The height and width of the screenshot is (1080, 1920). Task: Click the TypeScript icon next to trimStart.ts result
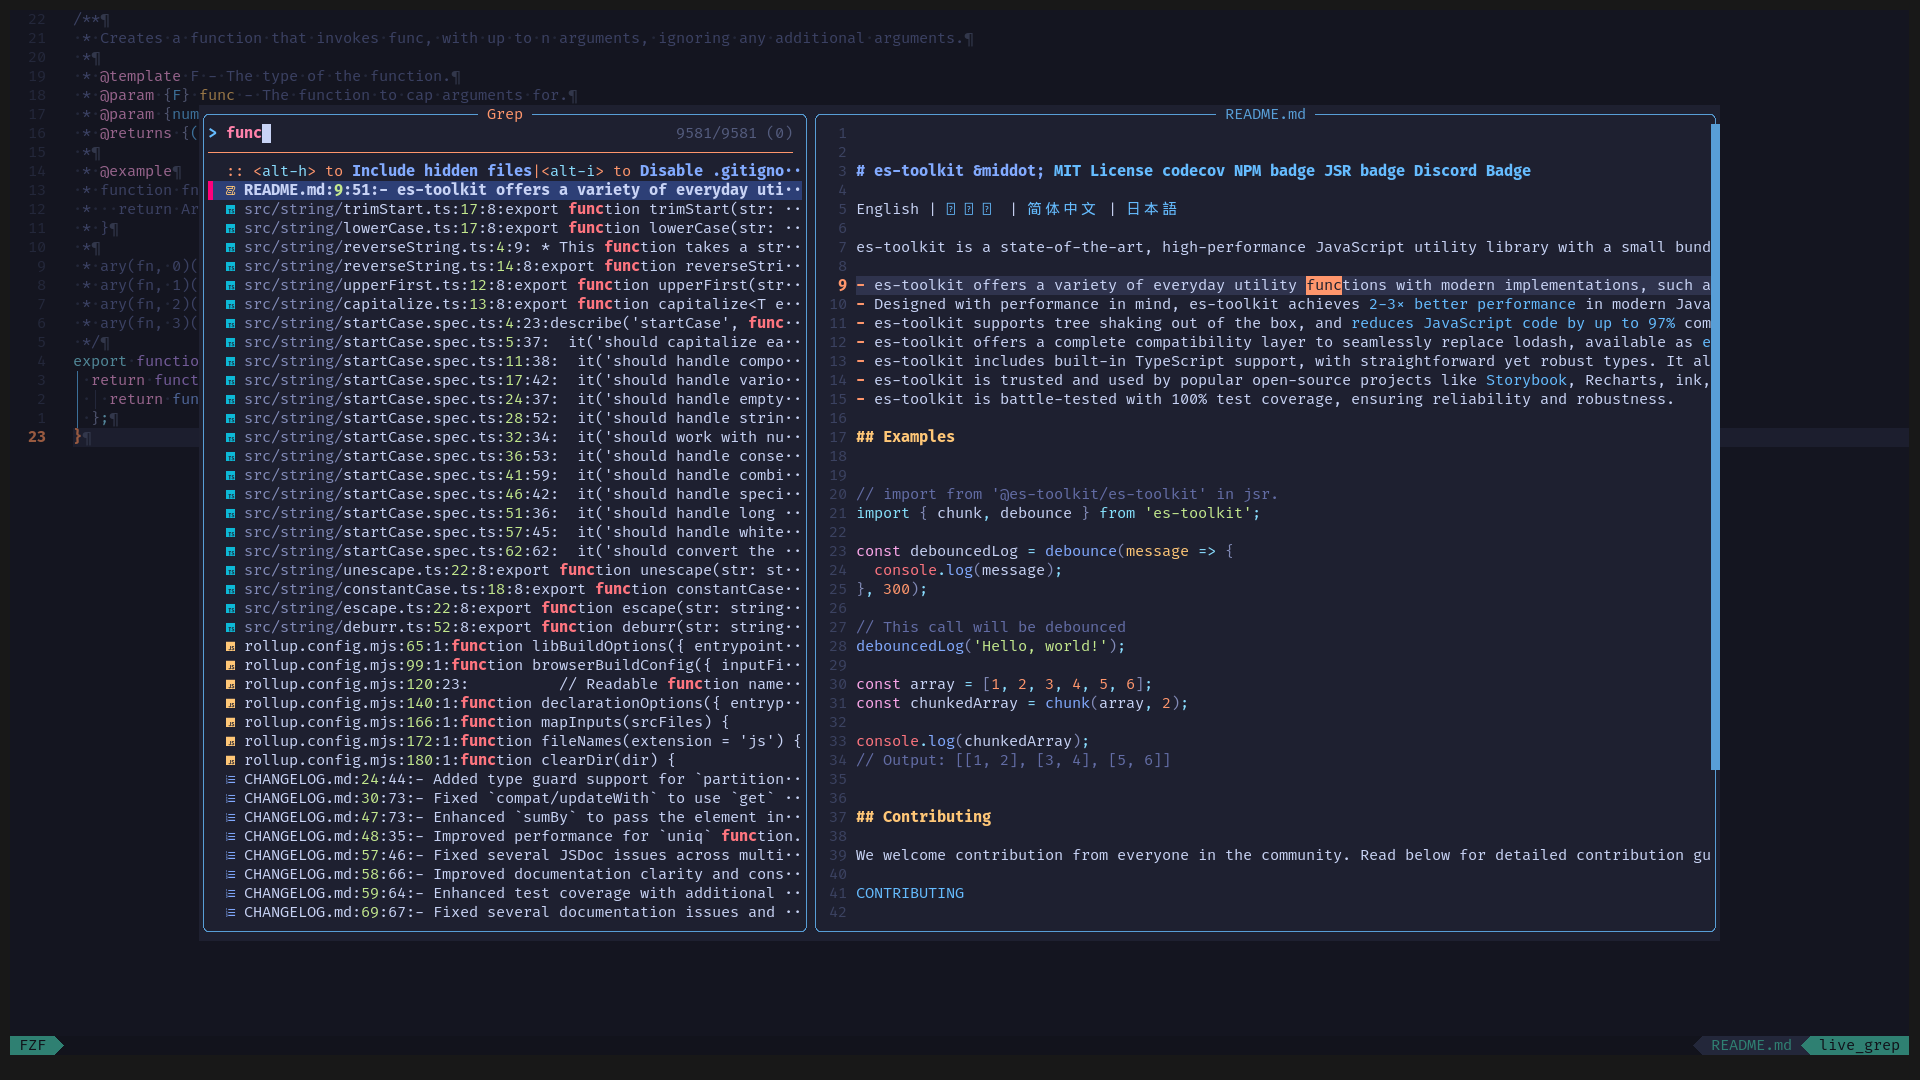coord(231,209)
